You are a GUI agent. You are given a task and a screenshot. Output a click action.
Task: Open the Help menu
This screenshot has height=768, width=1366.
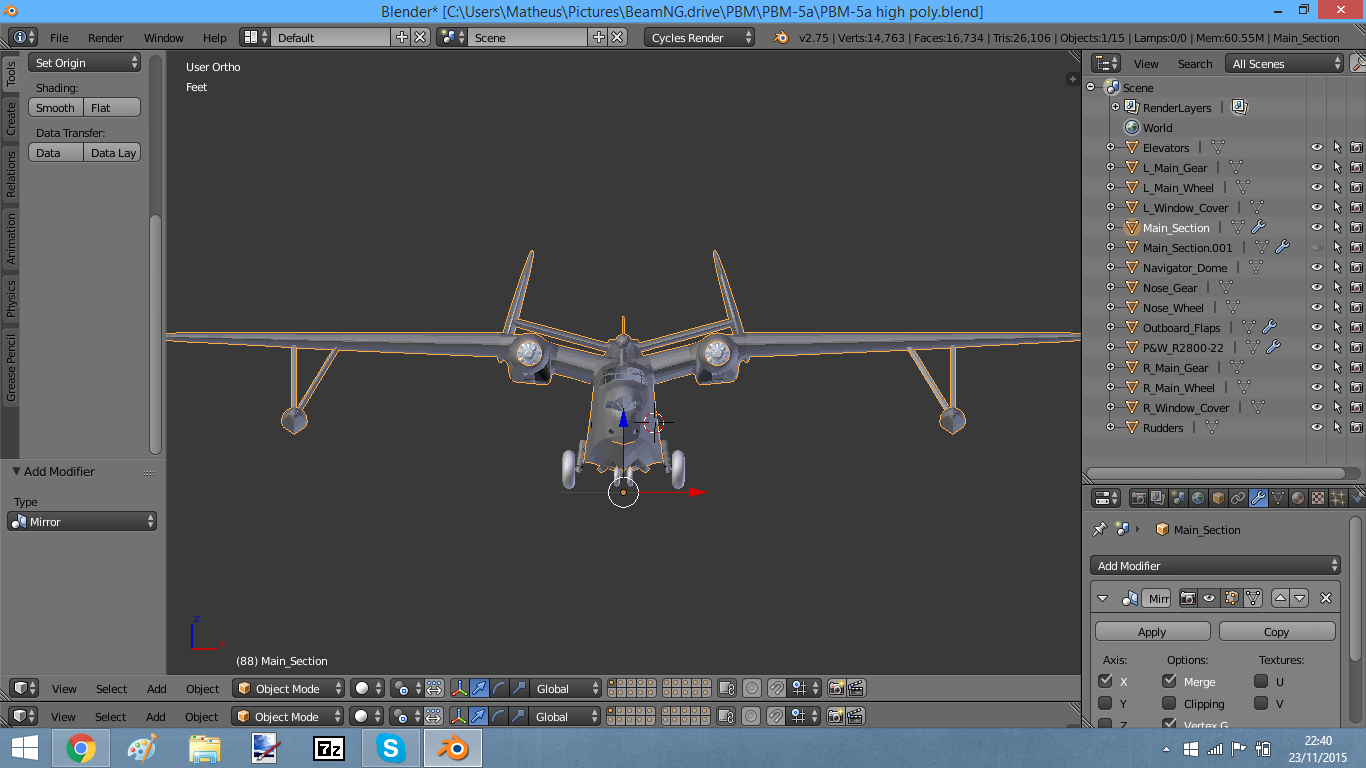pos(215,37)
